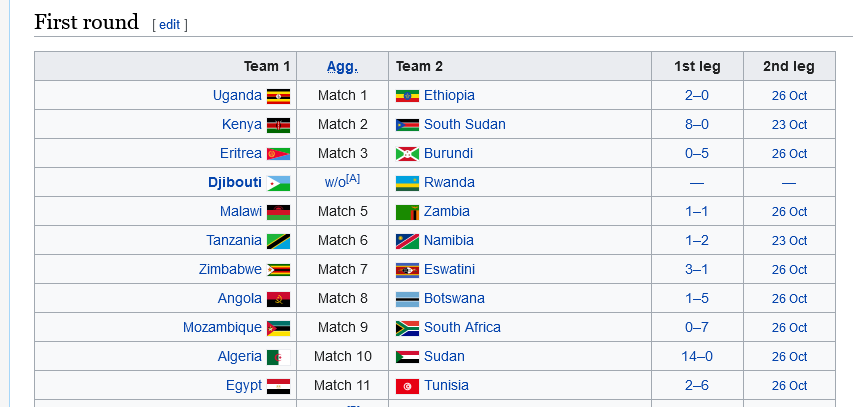The image size is (853, 407).
Task: Click the Namibia flag icon
Action: point(407,241)
